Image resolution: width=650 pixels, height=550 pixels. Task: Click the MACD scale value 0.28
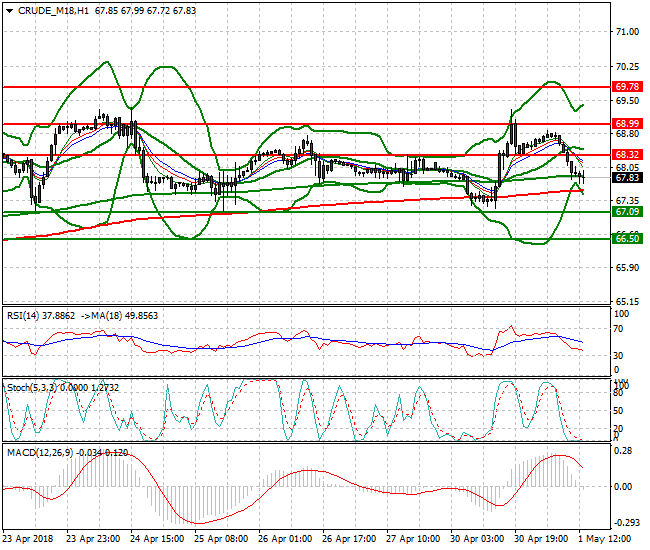(x=623, y=451)
